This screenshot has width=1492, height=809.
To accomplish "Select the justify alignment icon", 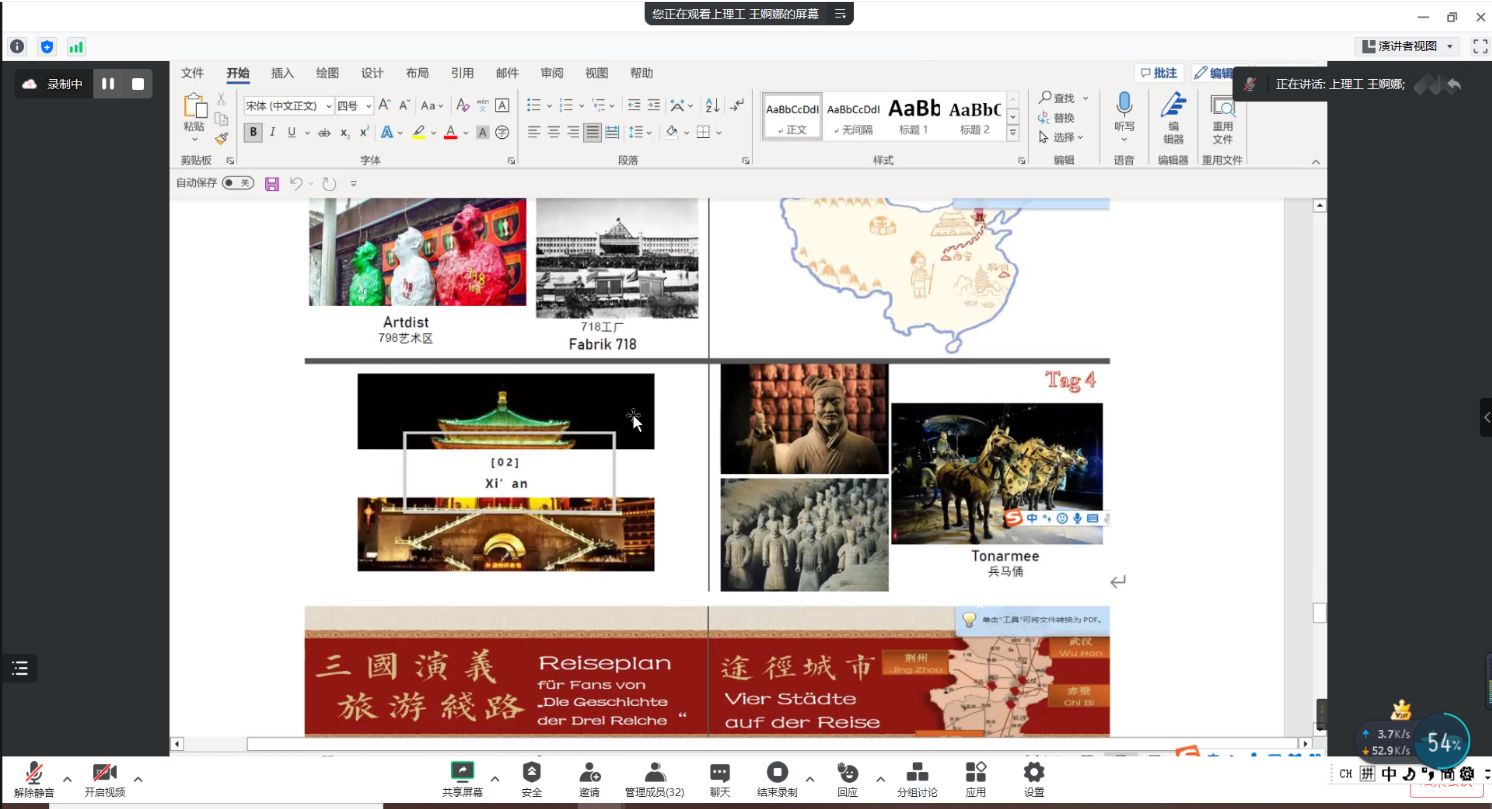I will coord(592,132).
